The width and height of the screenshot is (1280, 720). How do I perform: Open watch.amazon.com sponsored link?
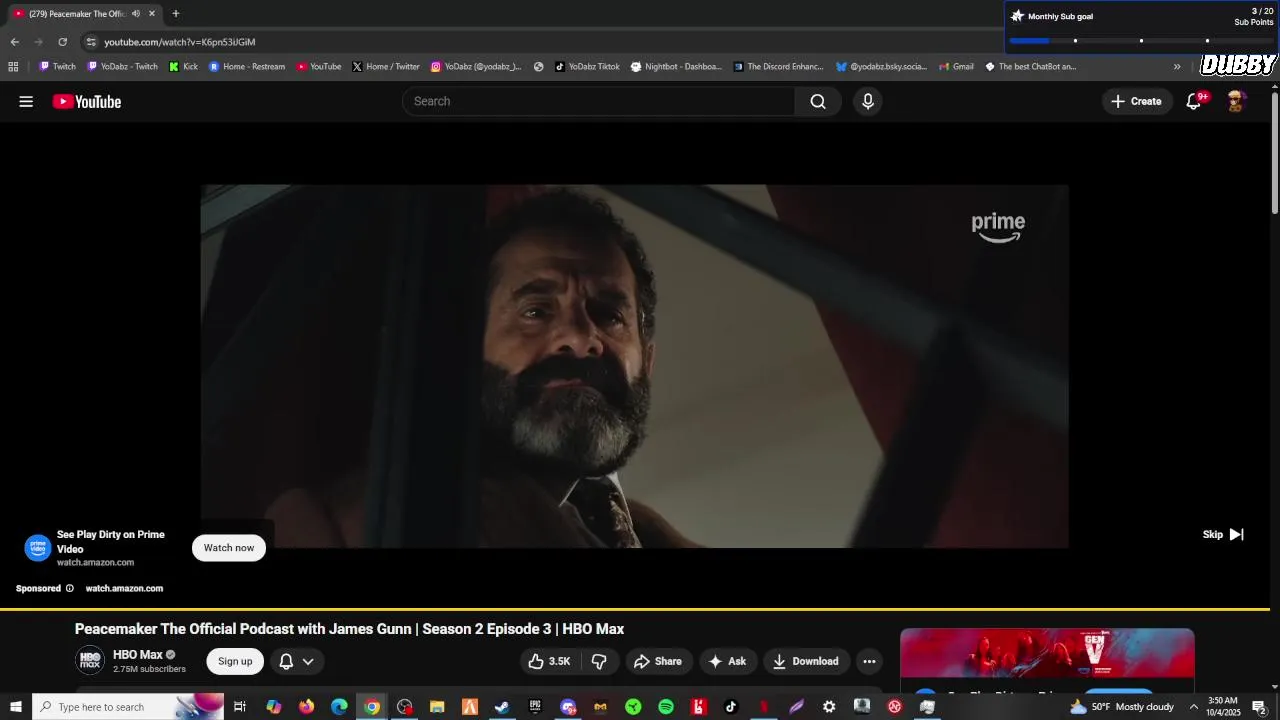124,588
